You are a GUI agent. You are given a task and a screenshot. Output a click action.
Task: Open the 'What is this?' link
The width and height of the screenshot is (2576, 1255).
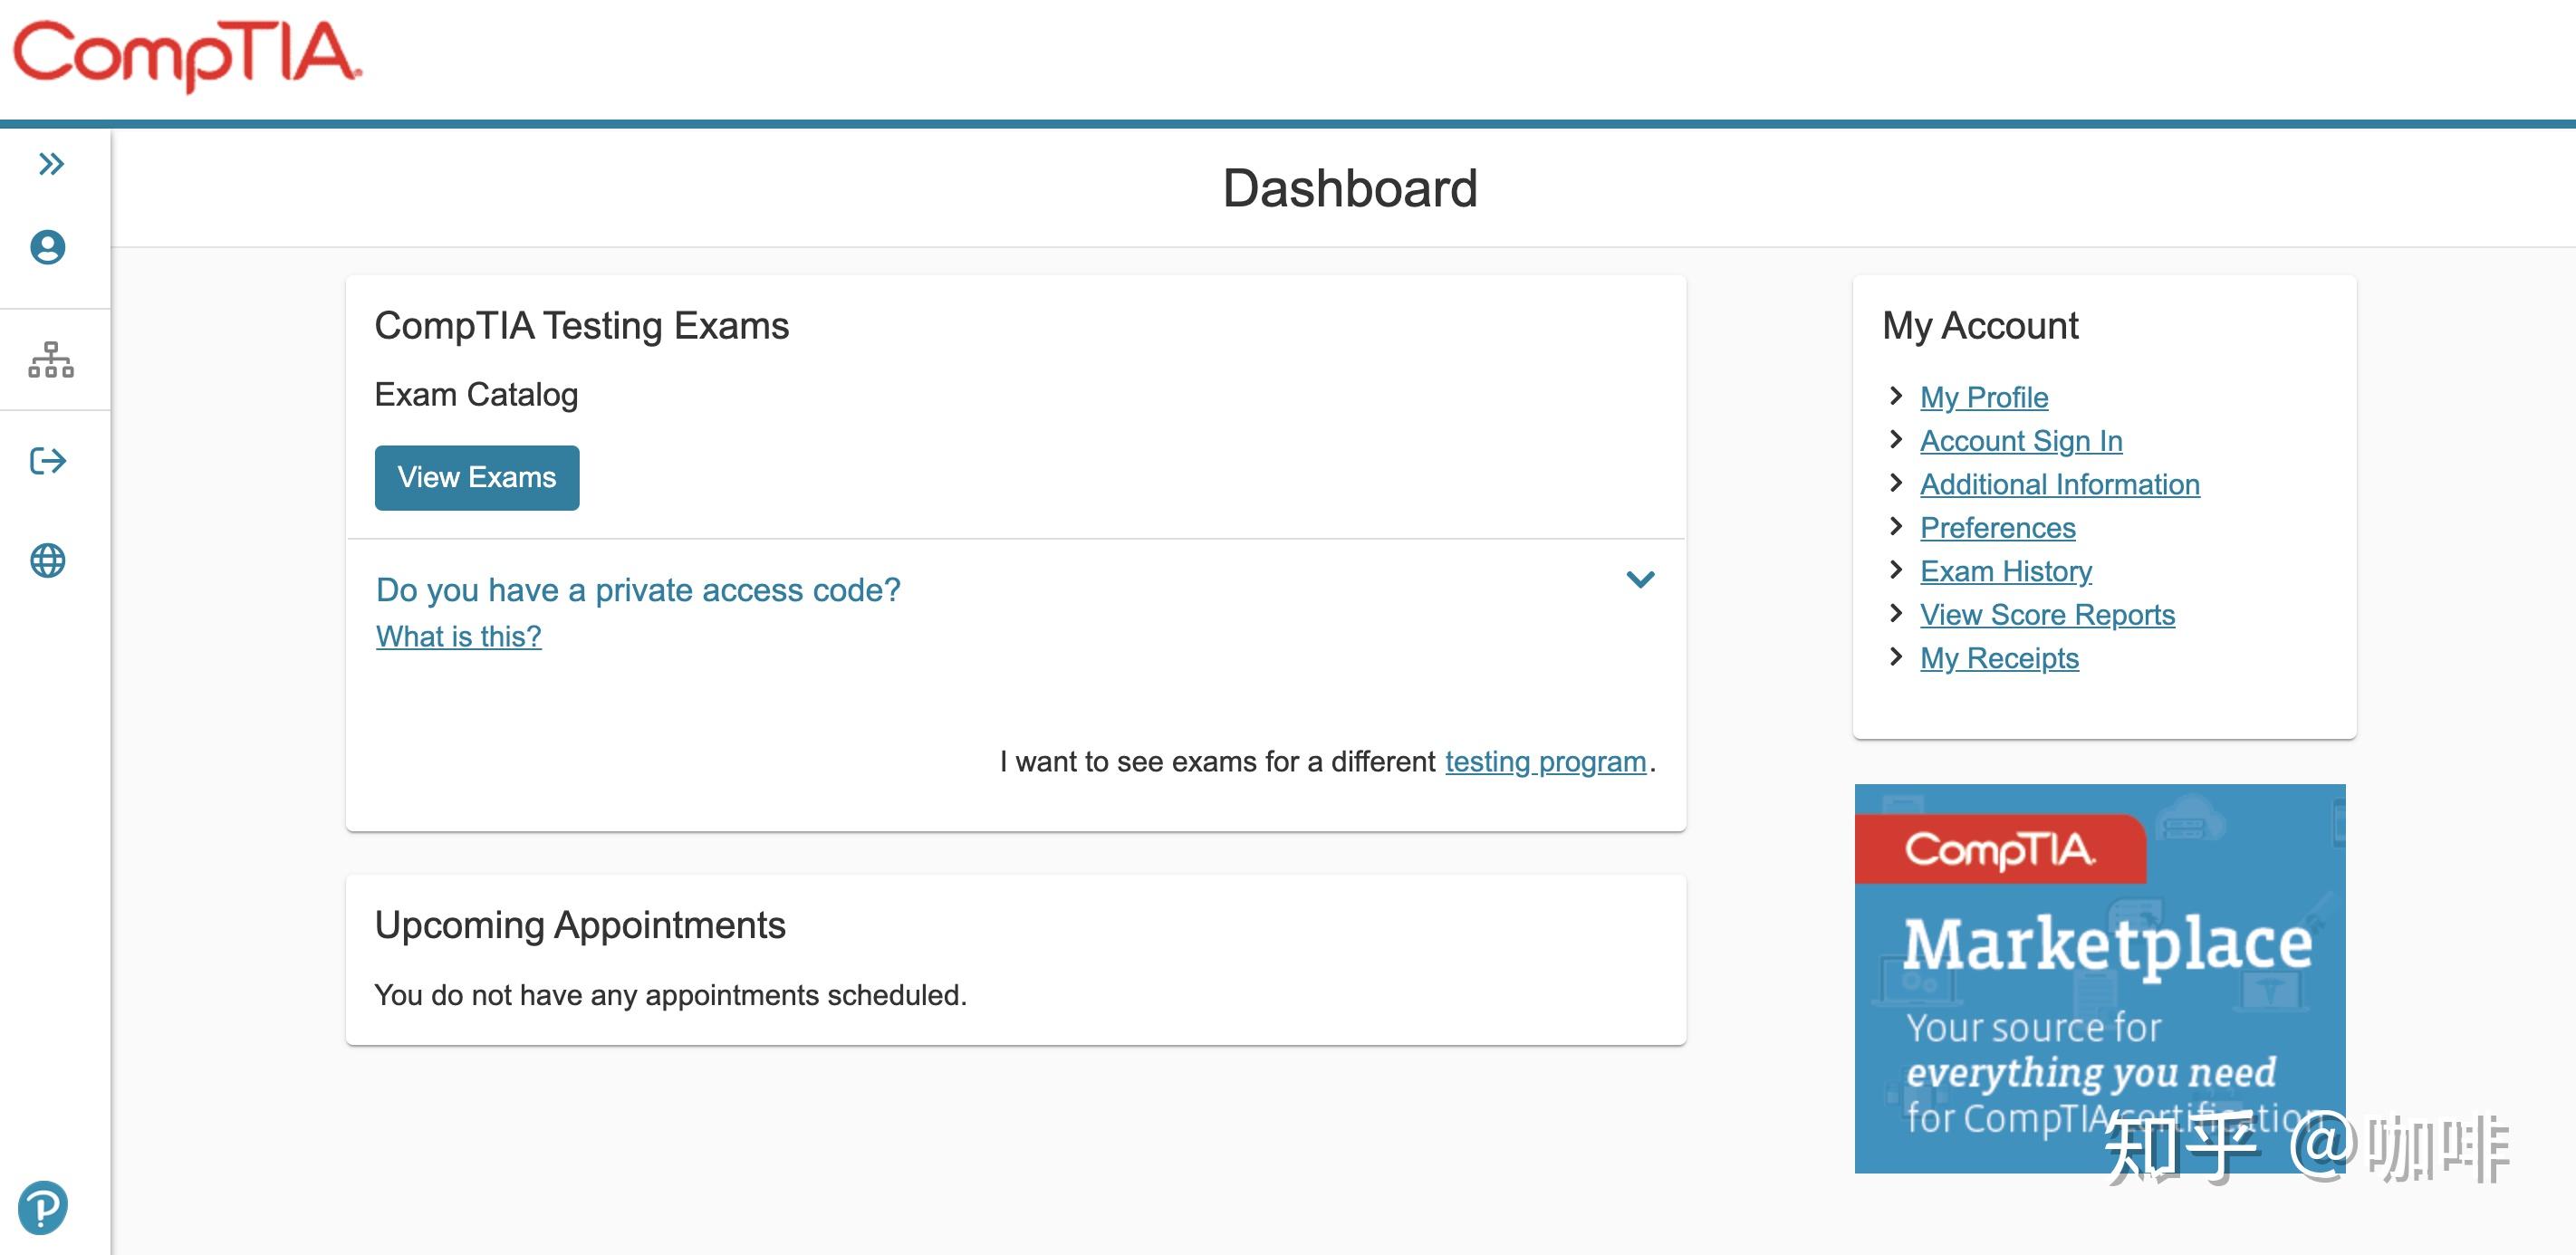pos(459,637)
